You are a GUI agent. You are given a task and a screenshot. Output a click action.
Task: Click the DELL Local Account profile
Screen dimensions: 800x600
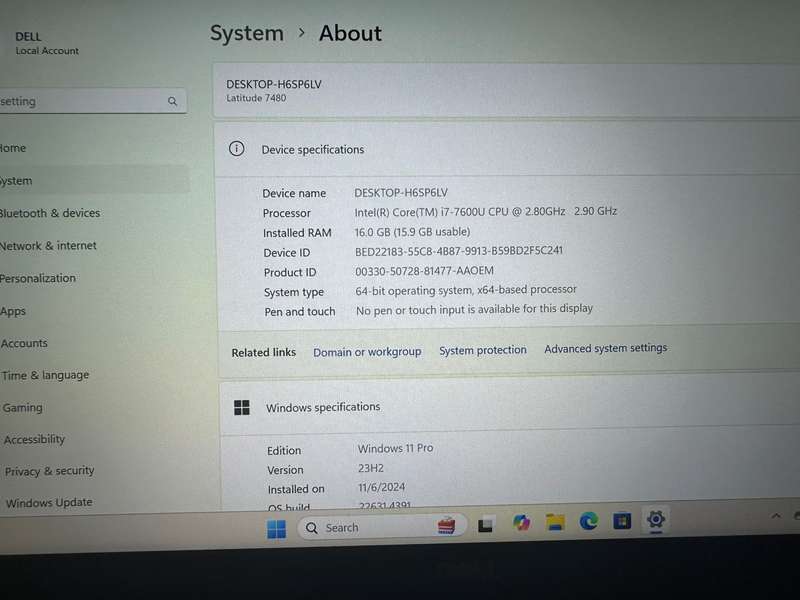coord(47,43)
